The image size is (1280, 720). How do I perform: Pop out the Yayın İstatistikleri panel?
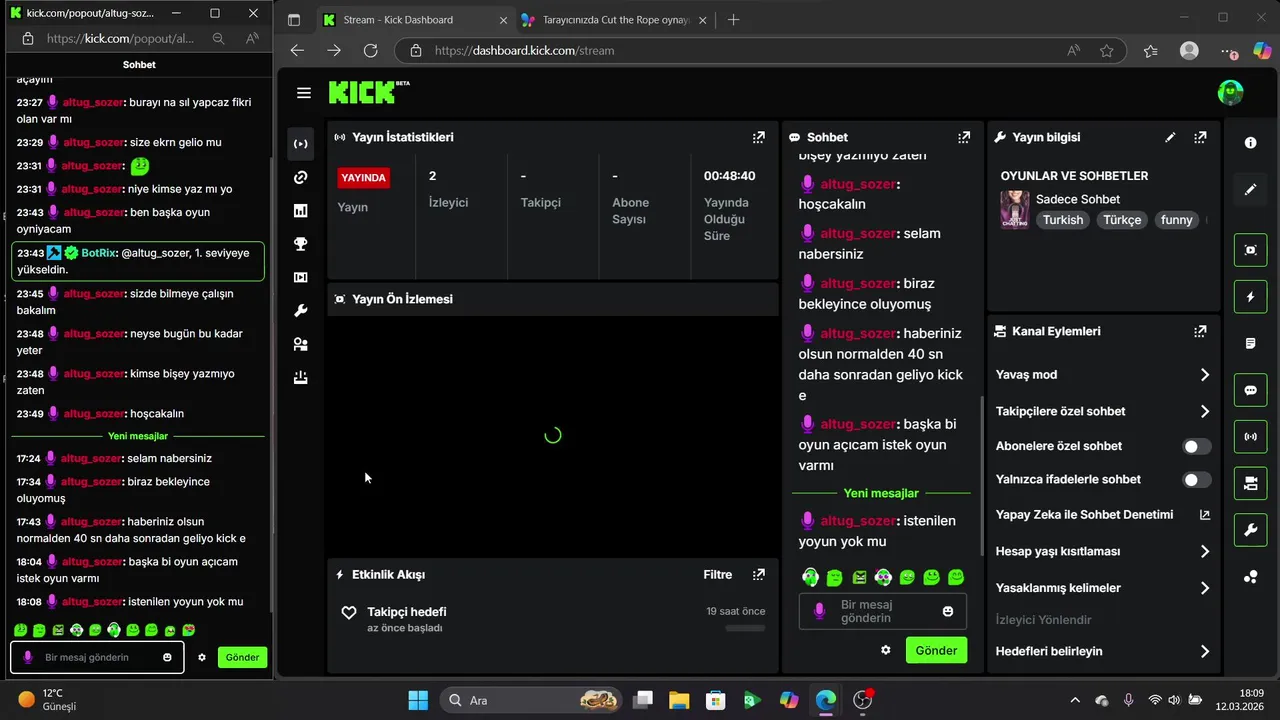point(759,137)
